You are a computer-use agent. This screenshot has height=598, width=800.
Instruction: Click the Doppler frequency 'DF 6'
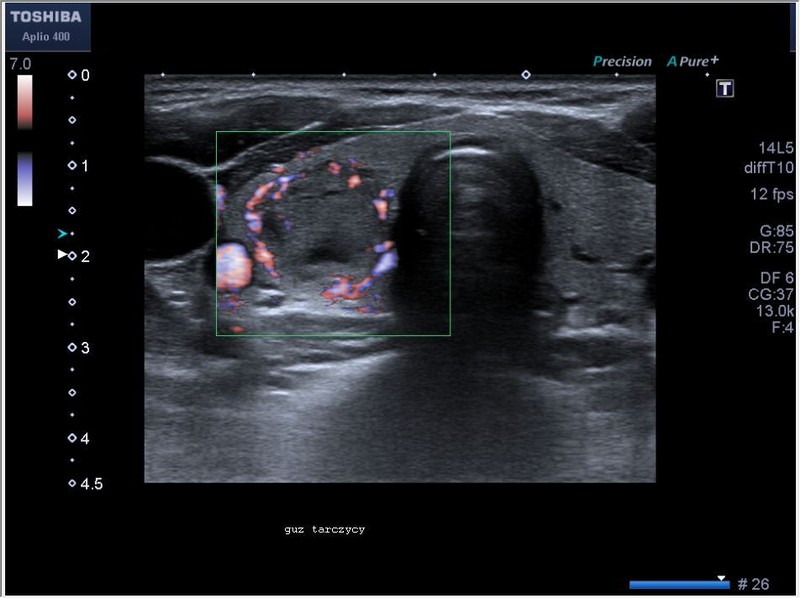click(777, 278)
